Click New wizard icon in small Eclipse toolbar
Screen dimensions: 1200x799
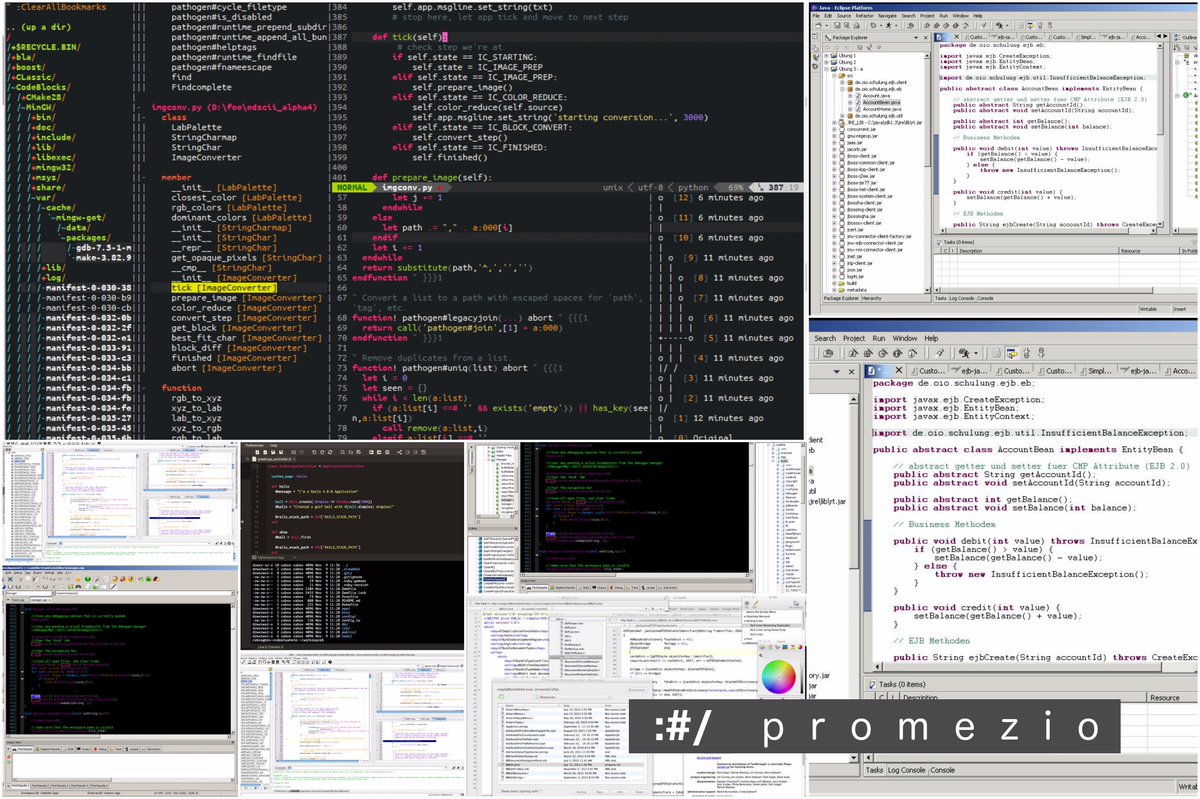[818, 26]
